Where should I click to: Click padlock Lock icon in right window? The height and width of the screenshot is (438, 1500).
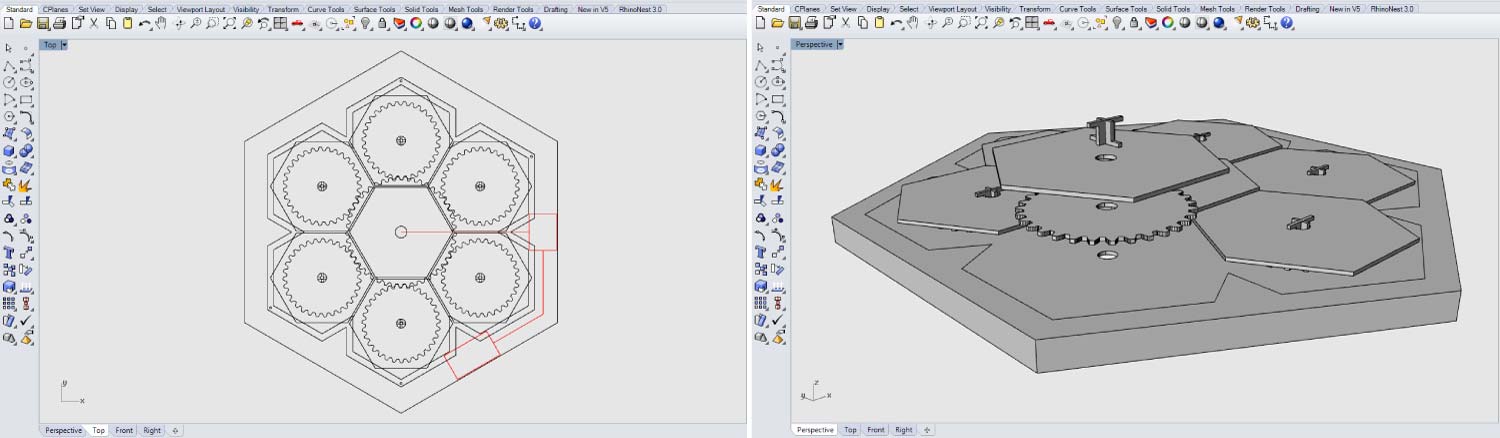(1134, 23)
